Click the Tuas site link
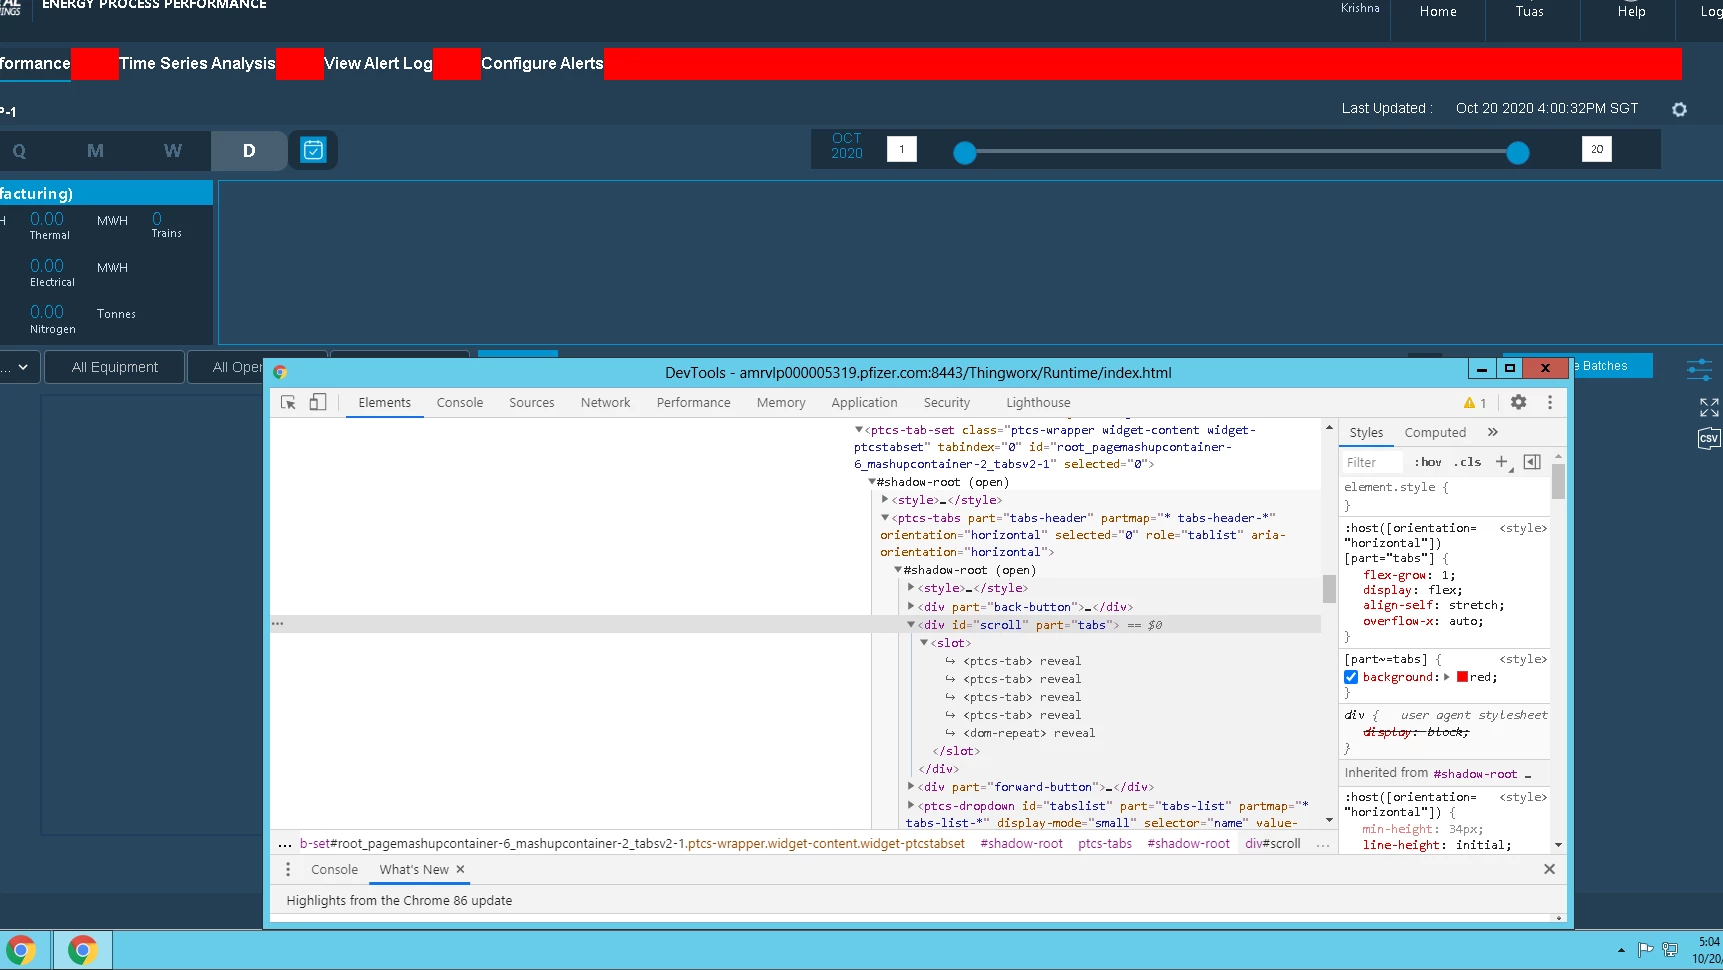The image size is (1723, 970). [x=1529, y=12]
